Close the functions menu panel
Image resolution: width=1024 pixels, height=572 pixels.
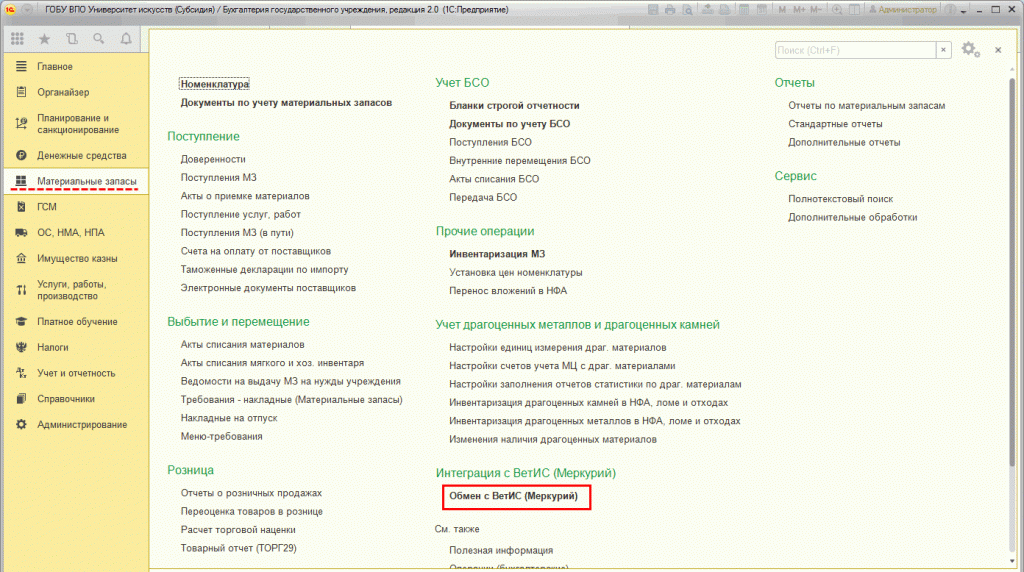(x=997, y=49)
